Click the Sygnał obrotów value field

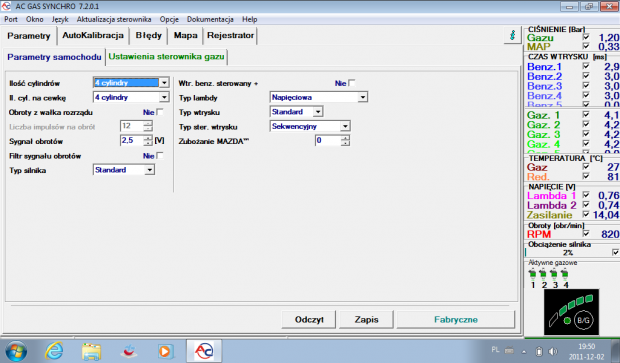click(131, 140)
